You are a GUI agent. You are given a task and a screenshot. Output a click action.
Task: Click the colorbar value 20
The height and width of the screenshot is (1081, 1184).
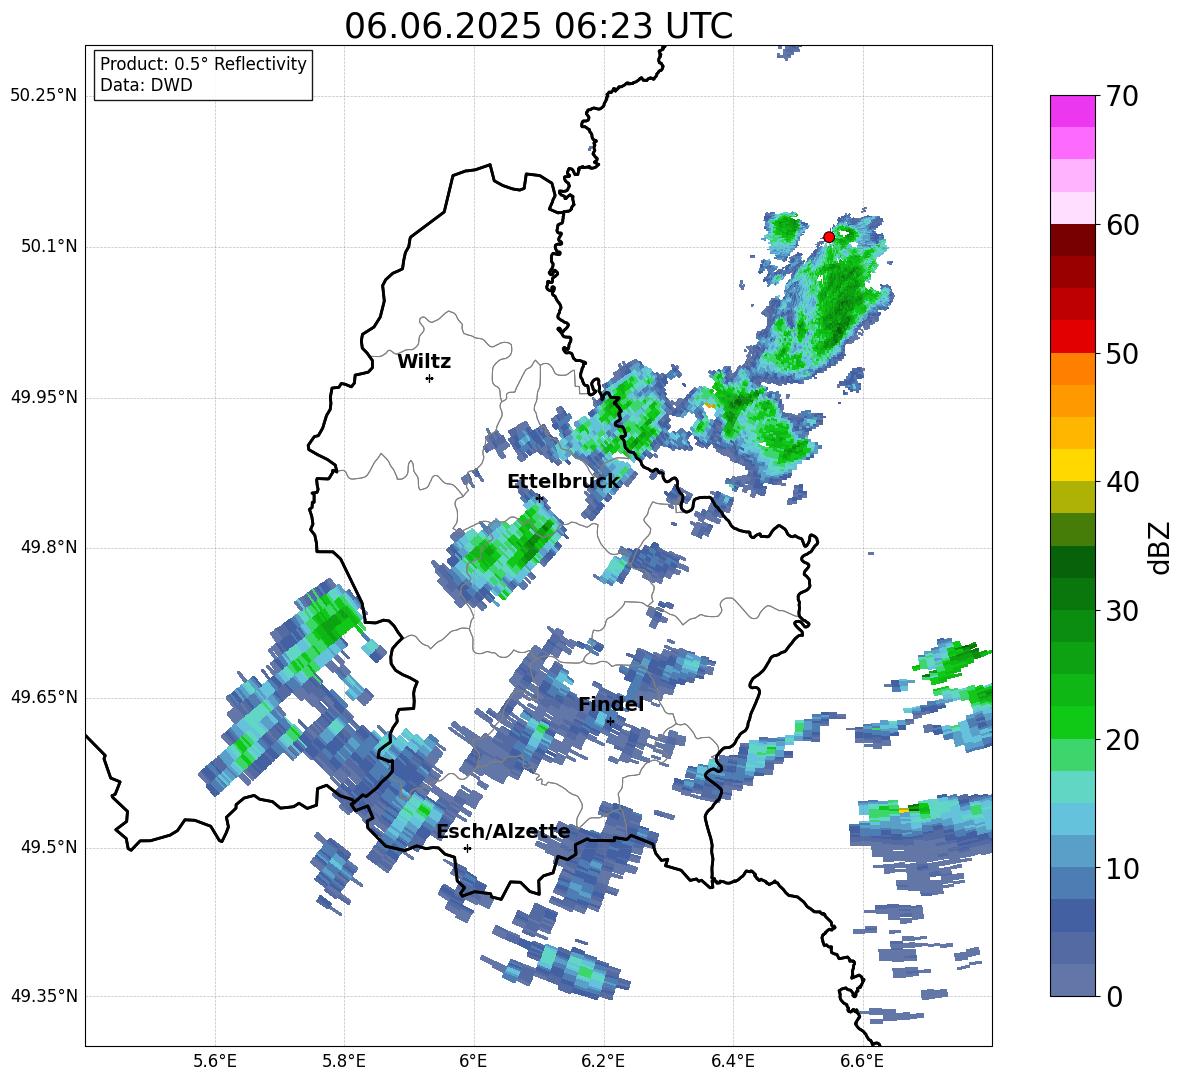[x=1122, y=740]
